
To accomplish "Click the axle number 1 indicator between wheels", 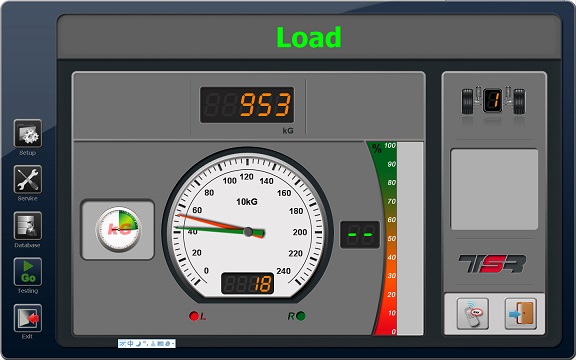I will pos(493,100).
